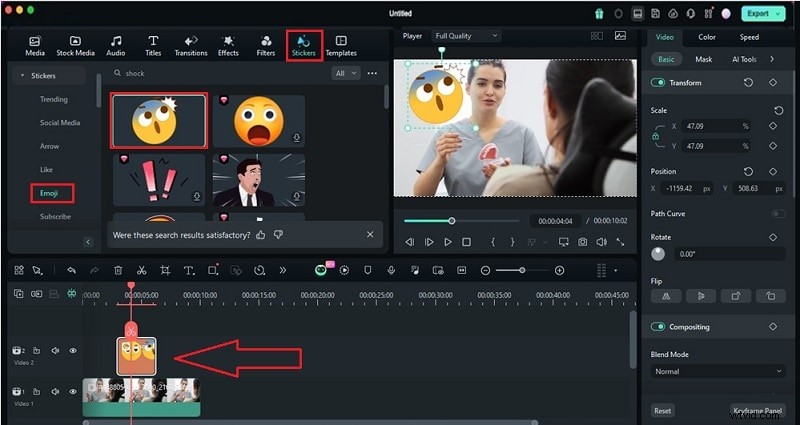
Task: Toggle player volume icon
Action: coord(602,242)
